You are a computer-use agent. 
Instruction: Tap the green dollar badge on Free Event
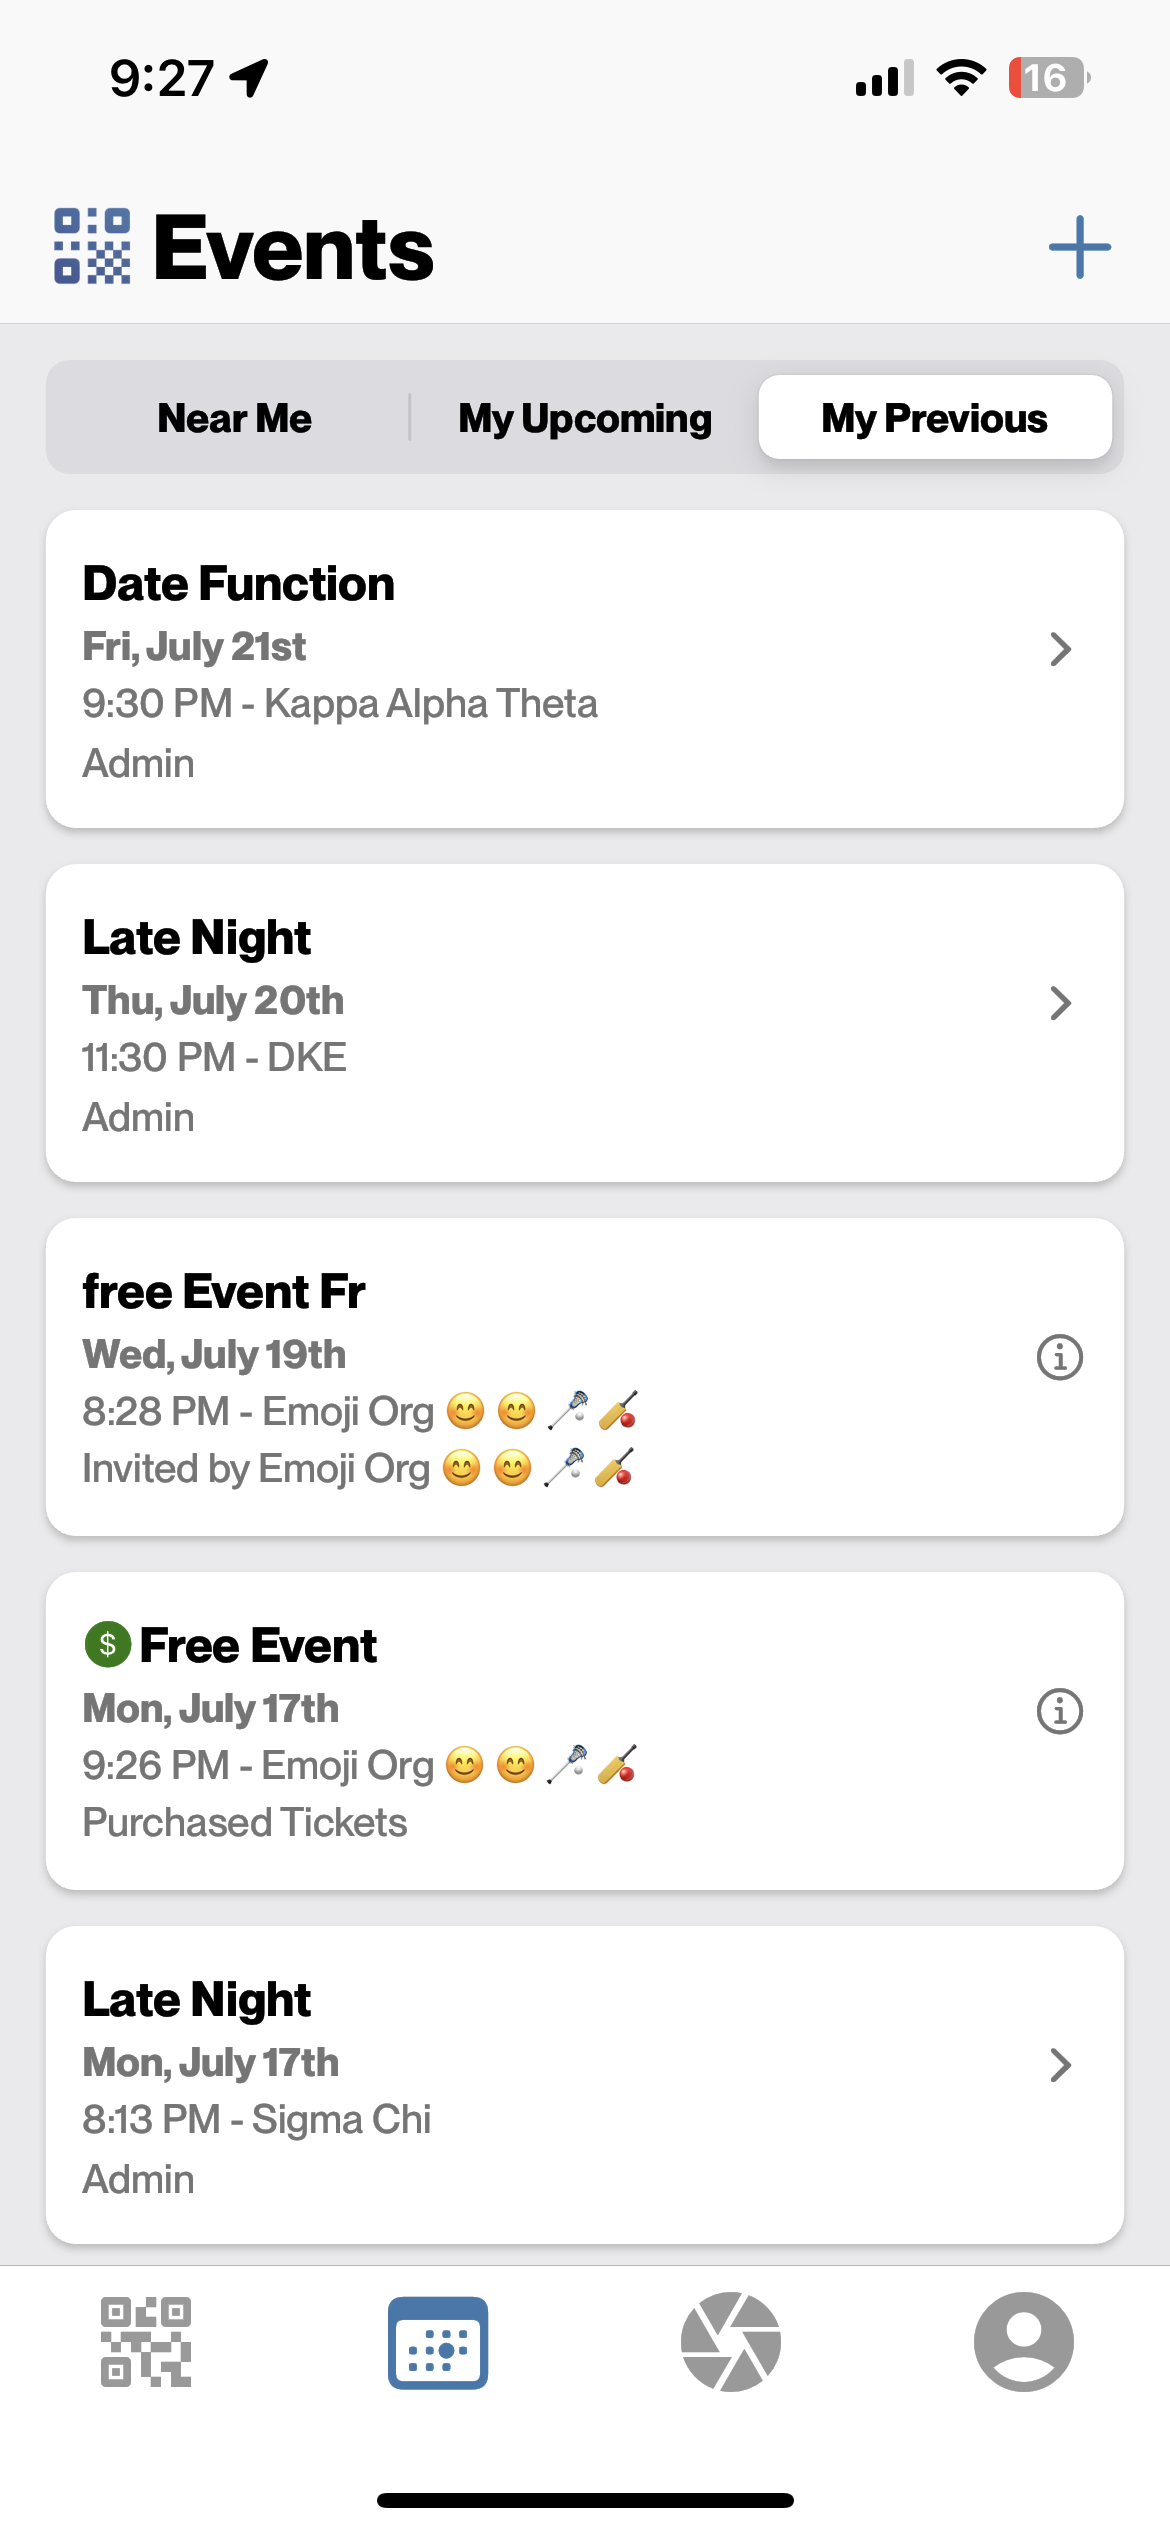click(108, 1644)
